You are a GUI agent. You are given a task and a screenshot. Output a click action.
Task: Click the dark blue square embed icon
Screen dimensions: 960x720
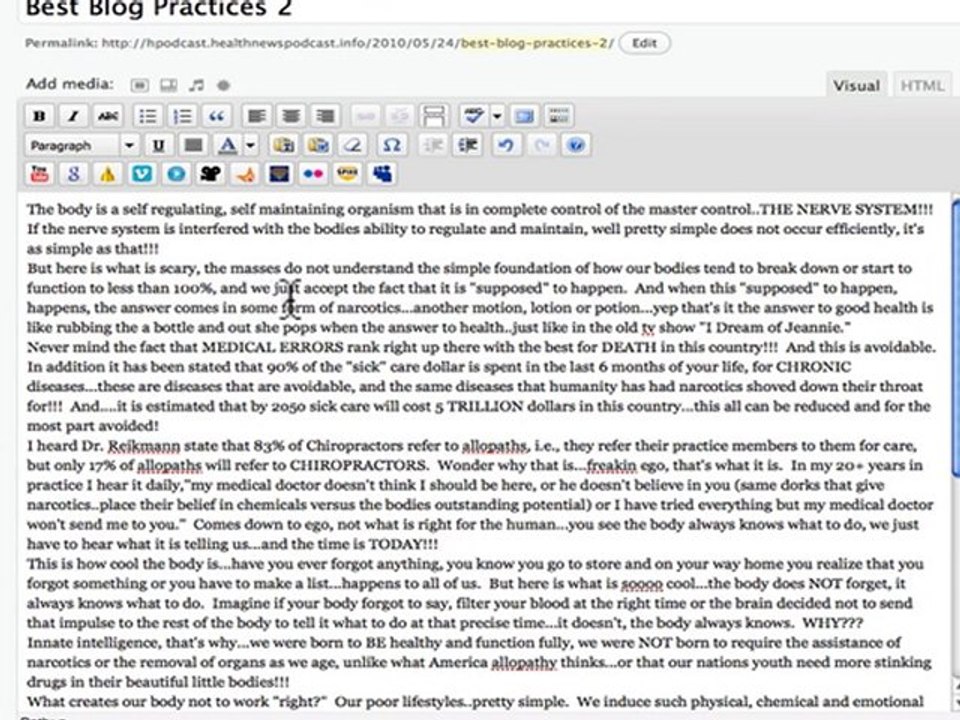[279, 174]
